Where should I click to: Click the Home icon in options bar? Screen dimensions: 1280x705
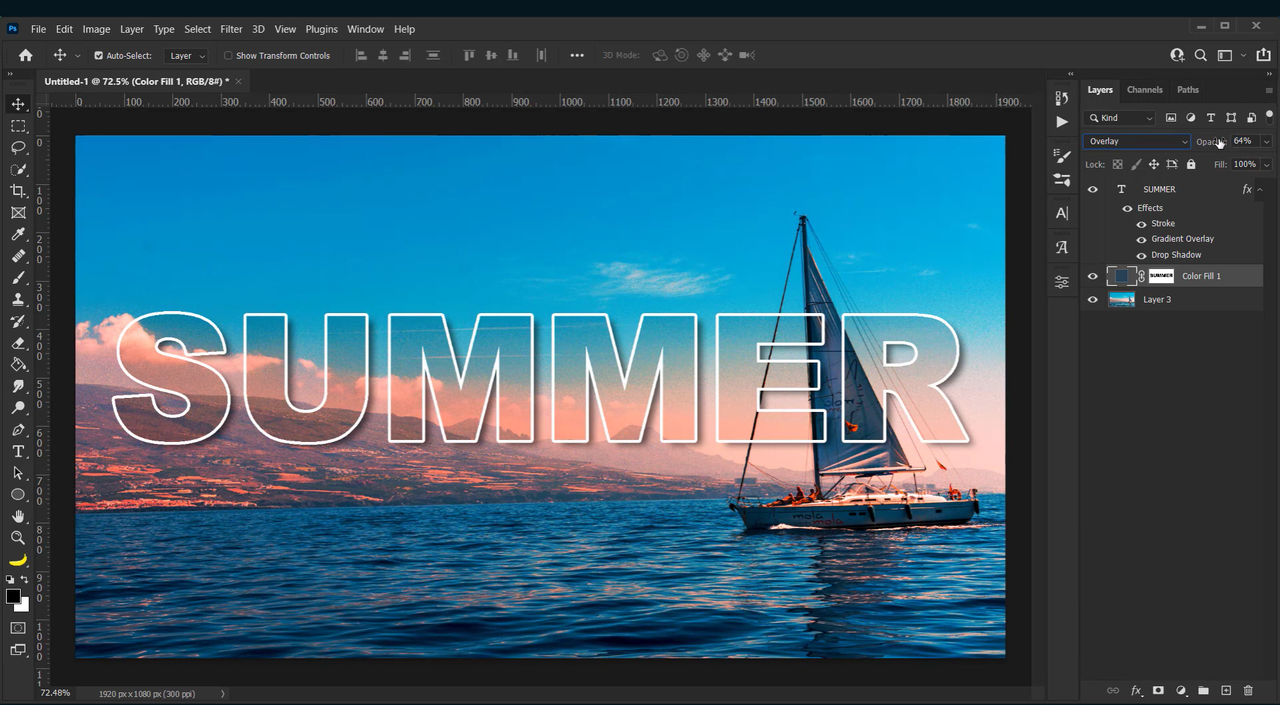(x=26, y=56)
